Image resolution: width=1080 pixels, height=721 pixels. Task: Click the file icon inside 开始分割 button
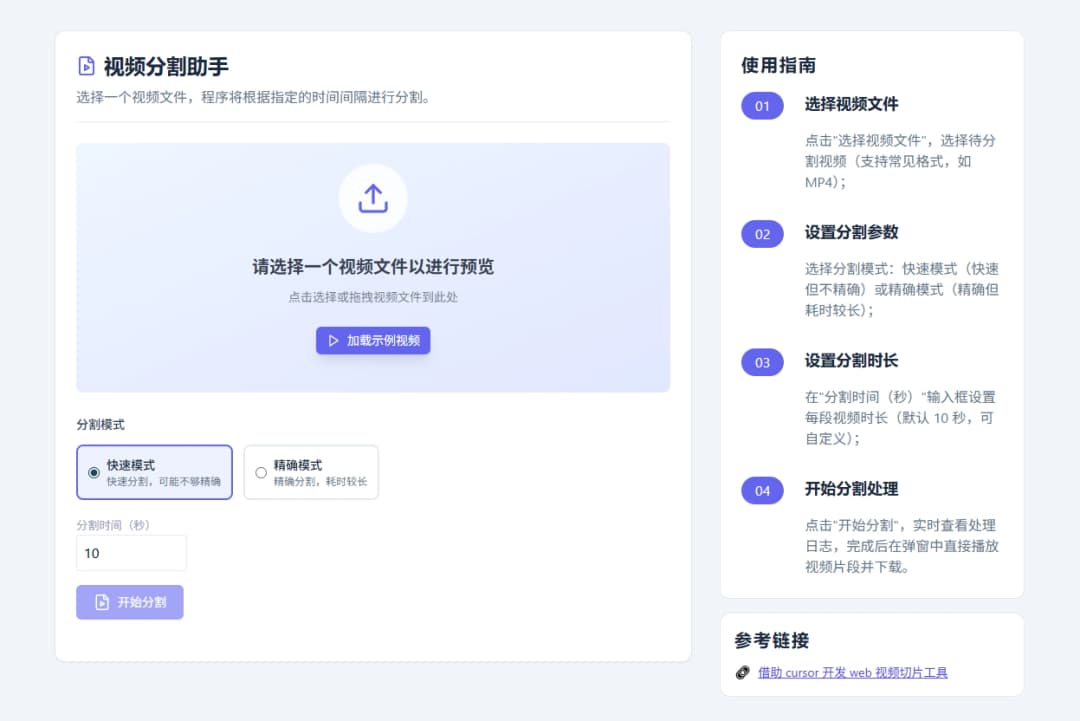pyautogui.click(x=103, y=602)
